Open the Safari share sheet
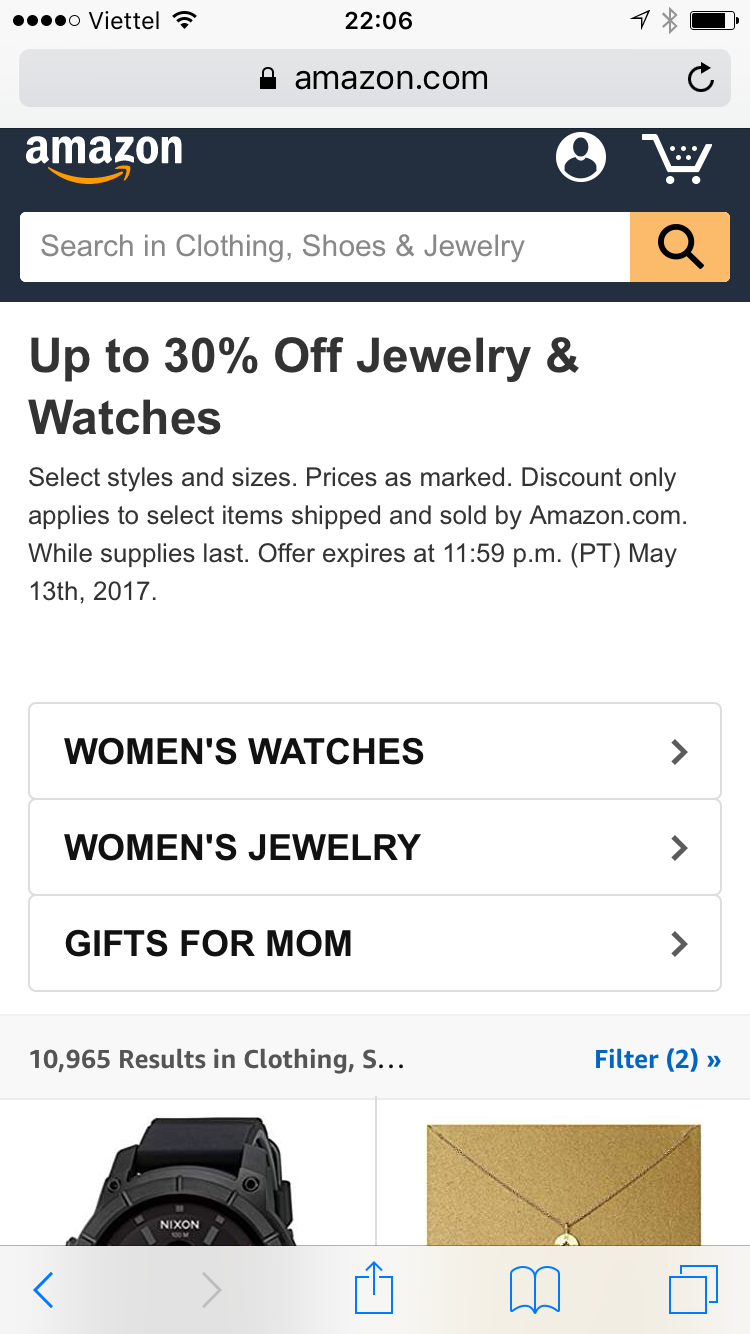Screen dimensions: 750x1334 pos(375,1288)
